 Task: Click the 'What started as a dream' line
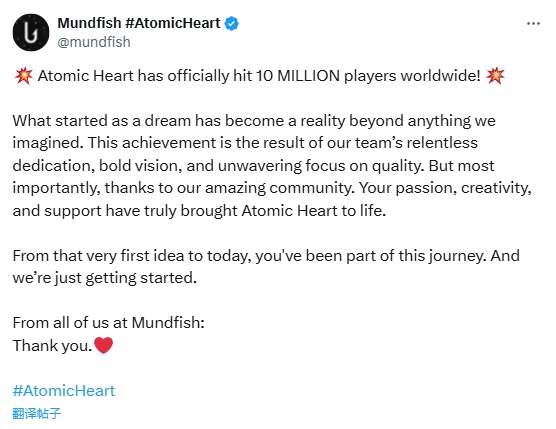click(254, 121)
